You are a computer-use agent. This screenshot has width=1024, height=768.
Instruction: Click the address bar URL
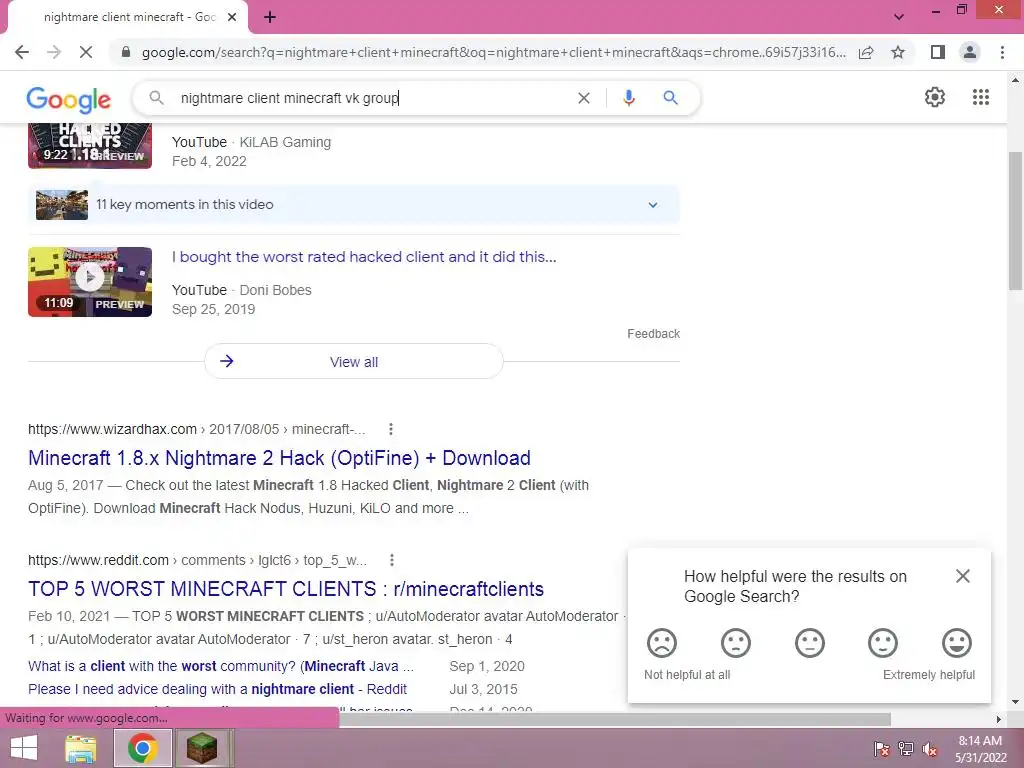point(494,52)
